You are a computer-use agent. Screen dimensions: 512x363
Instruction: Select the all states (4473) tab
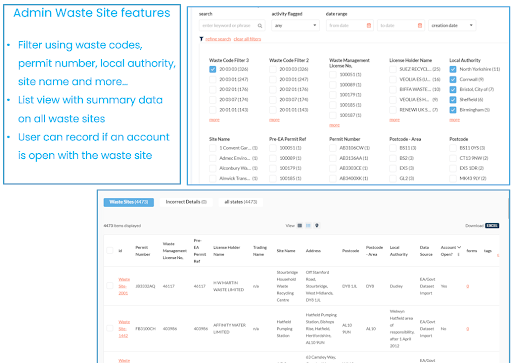[x=241, y=202]
